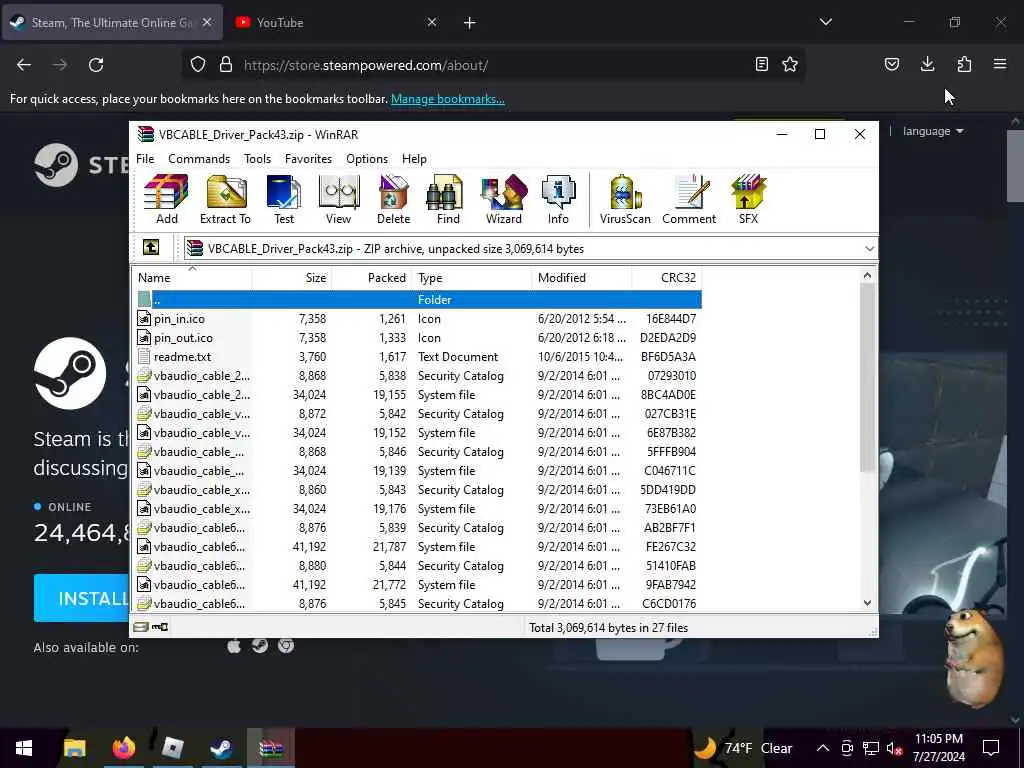
Task: Open the Comment tool
Action: tap(689, 200)
